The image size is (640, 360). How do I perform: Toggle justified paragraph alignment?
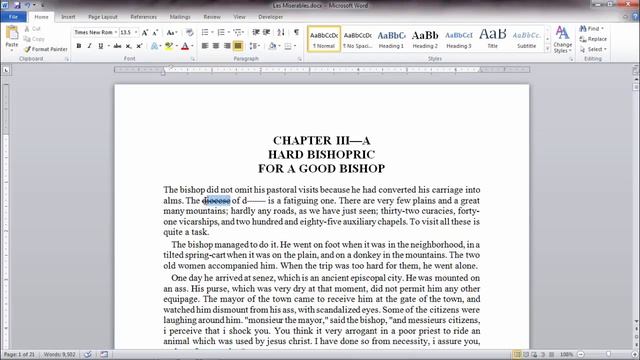tap(238, 46)
